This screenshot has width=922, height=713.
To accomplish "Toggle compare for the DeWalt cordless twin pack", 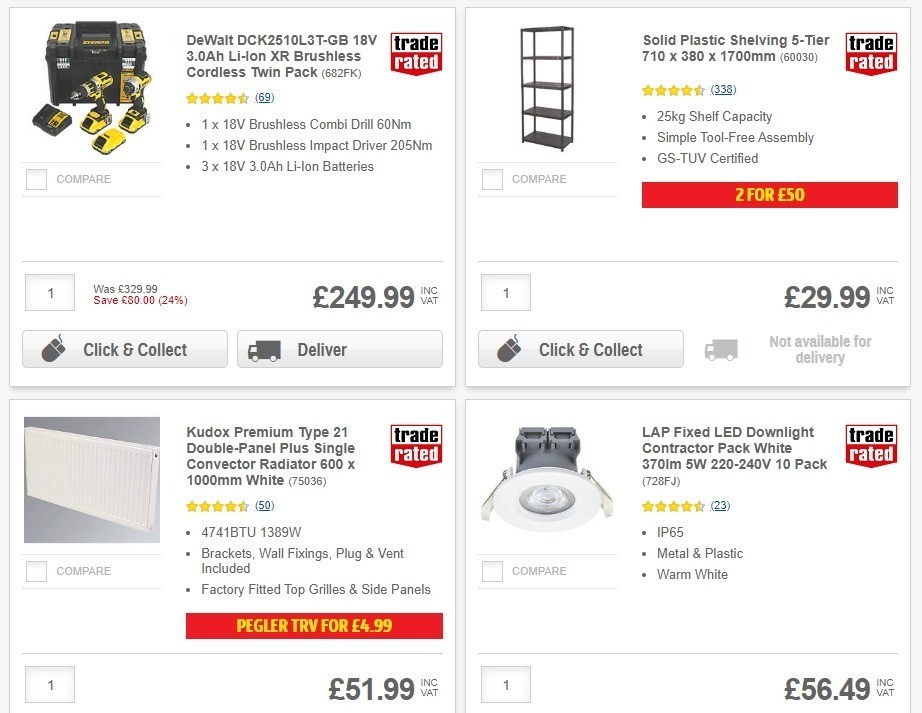I will [x=36, y=179].
